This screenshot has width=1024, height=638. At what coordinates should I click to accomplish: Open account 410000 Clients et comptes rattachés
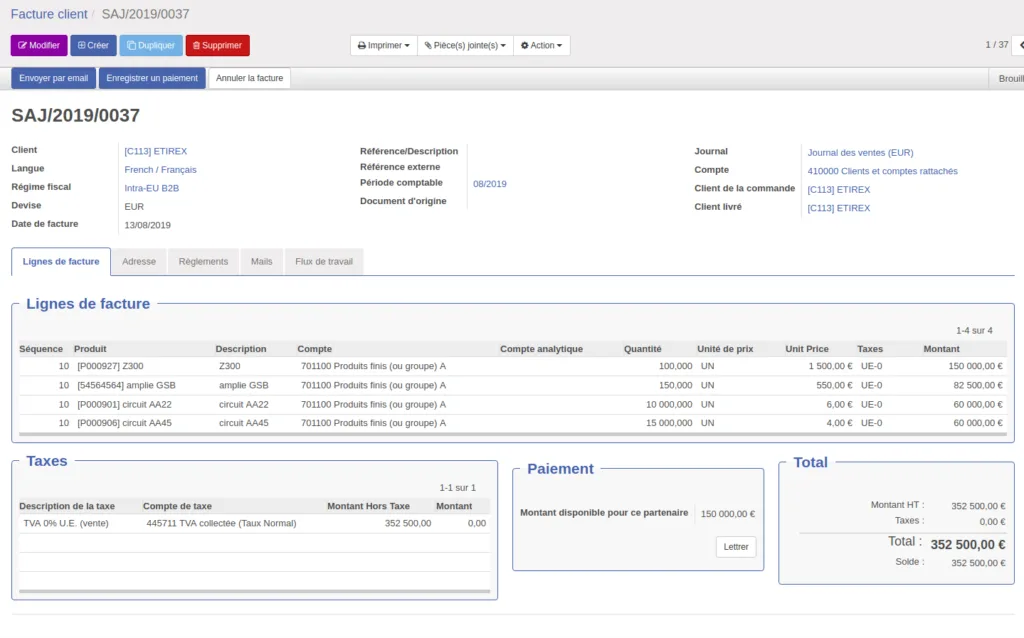click(x=882, y=170)
